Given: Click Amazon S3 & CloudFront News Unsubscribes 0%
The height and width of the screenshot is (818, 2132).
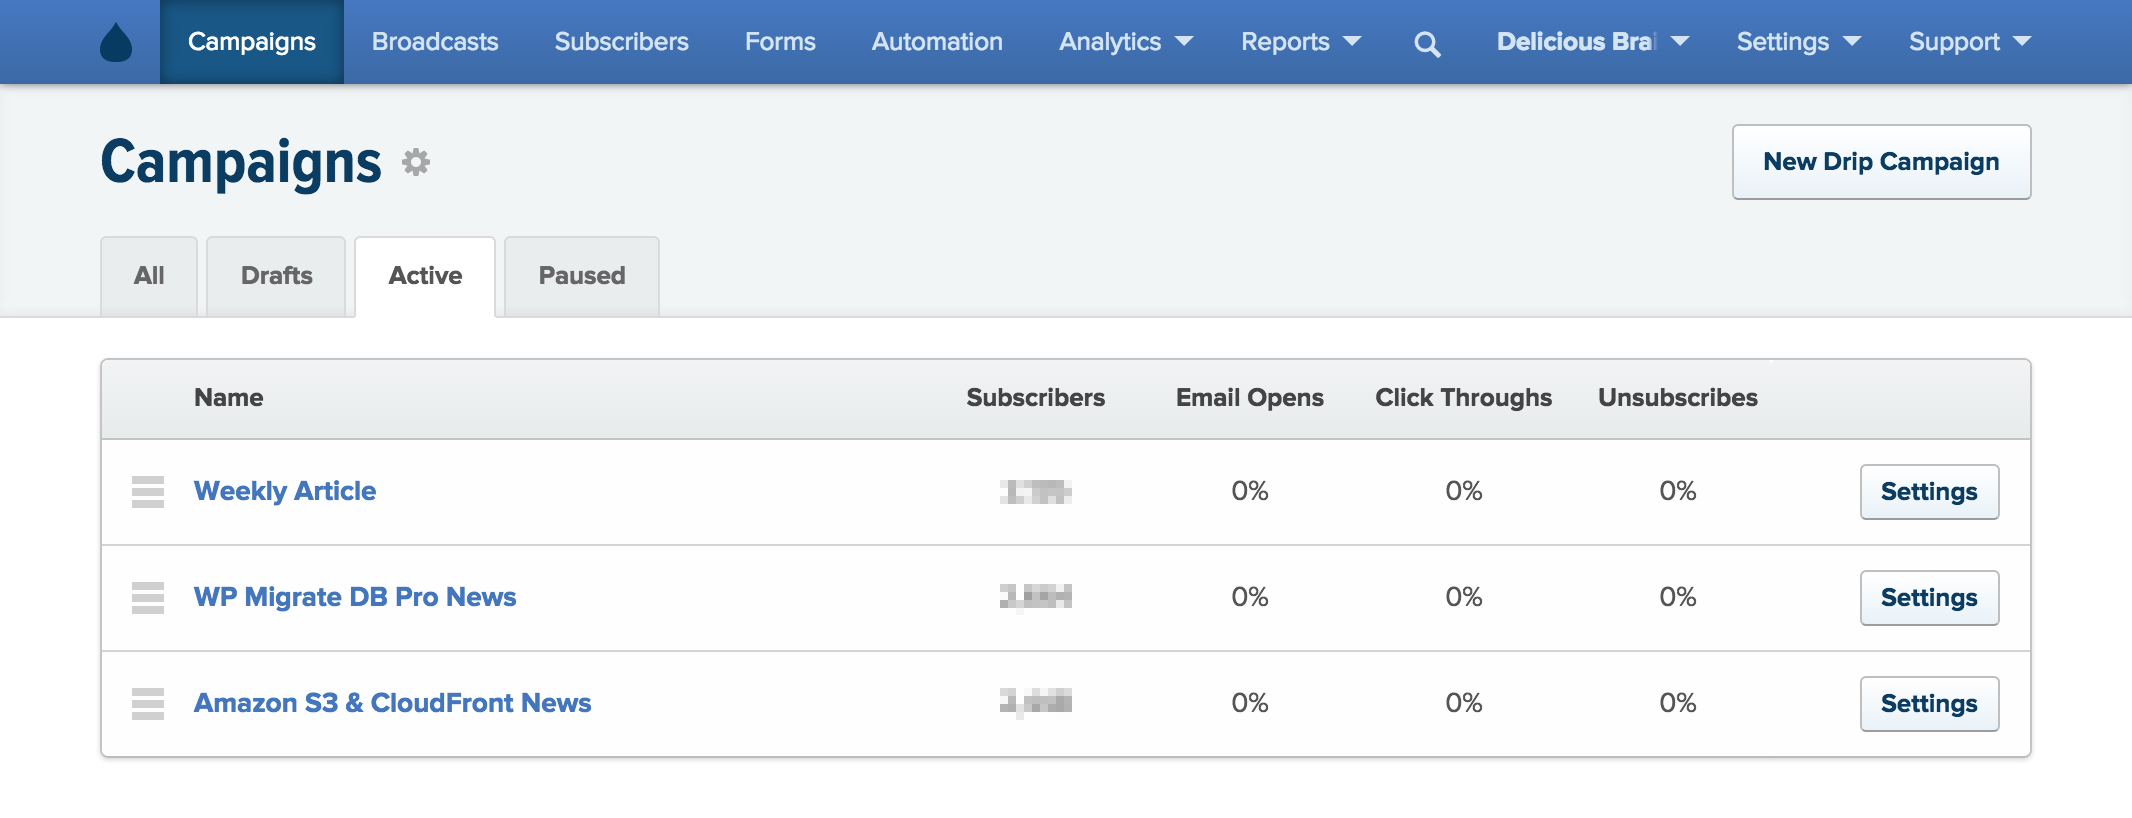Looking at the screenshot, I should click(1678, 703).
